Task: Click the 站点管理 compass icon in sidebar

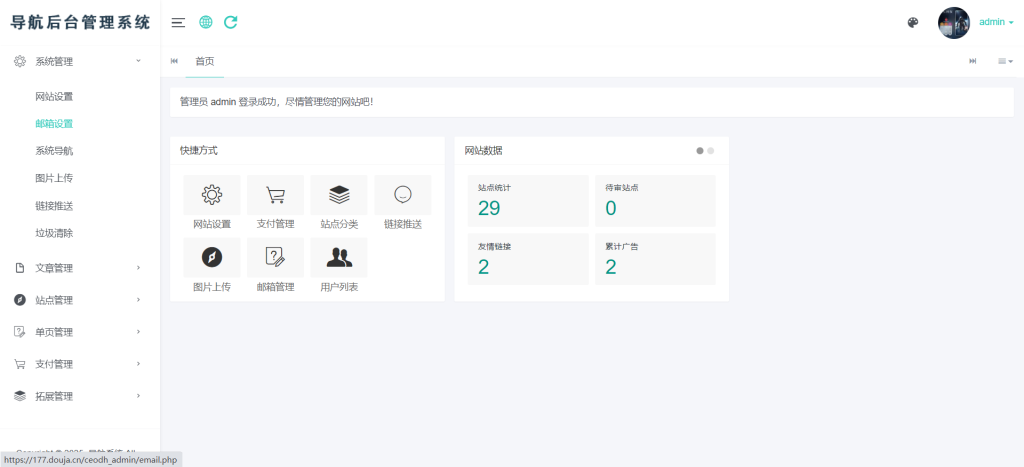Action: (x=20, y=300)
